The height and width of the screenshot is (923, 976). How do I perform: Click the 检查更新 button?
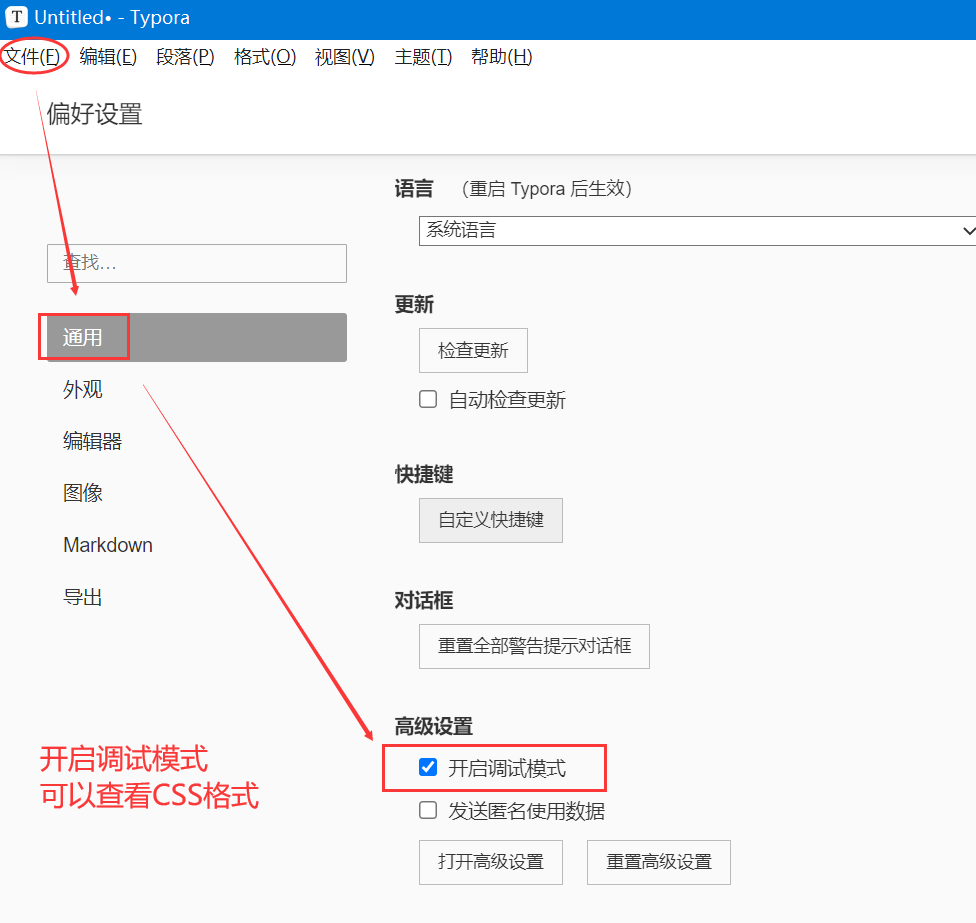coord(473,350)
